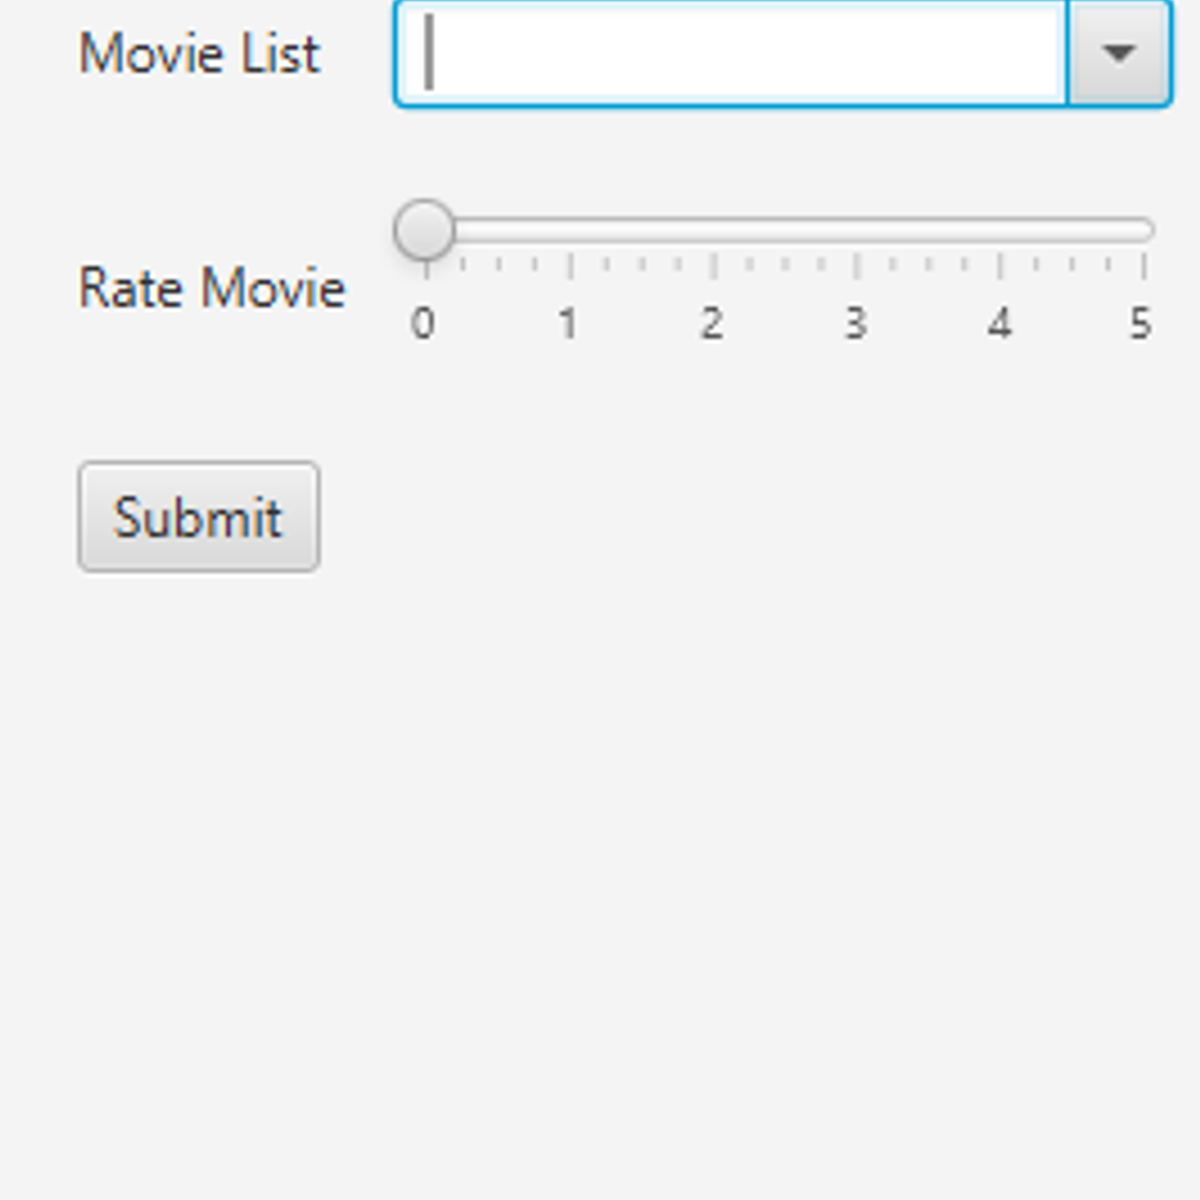Open the Movie List dropdown arrow
Viewport: 1200px width, 1200px height.
pyautogui.click(x=1118, y=53)
